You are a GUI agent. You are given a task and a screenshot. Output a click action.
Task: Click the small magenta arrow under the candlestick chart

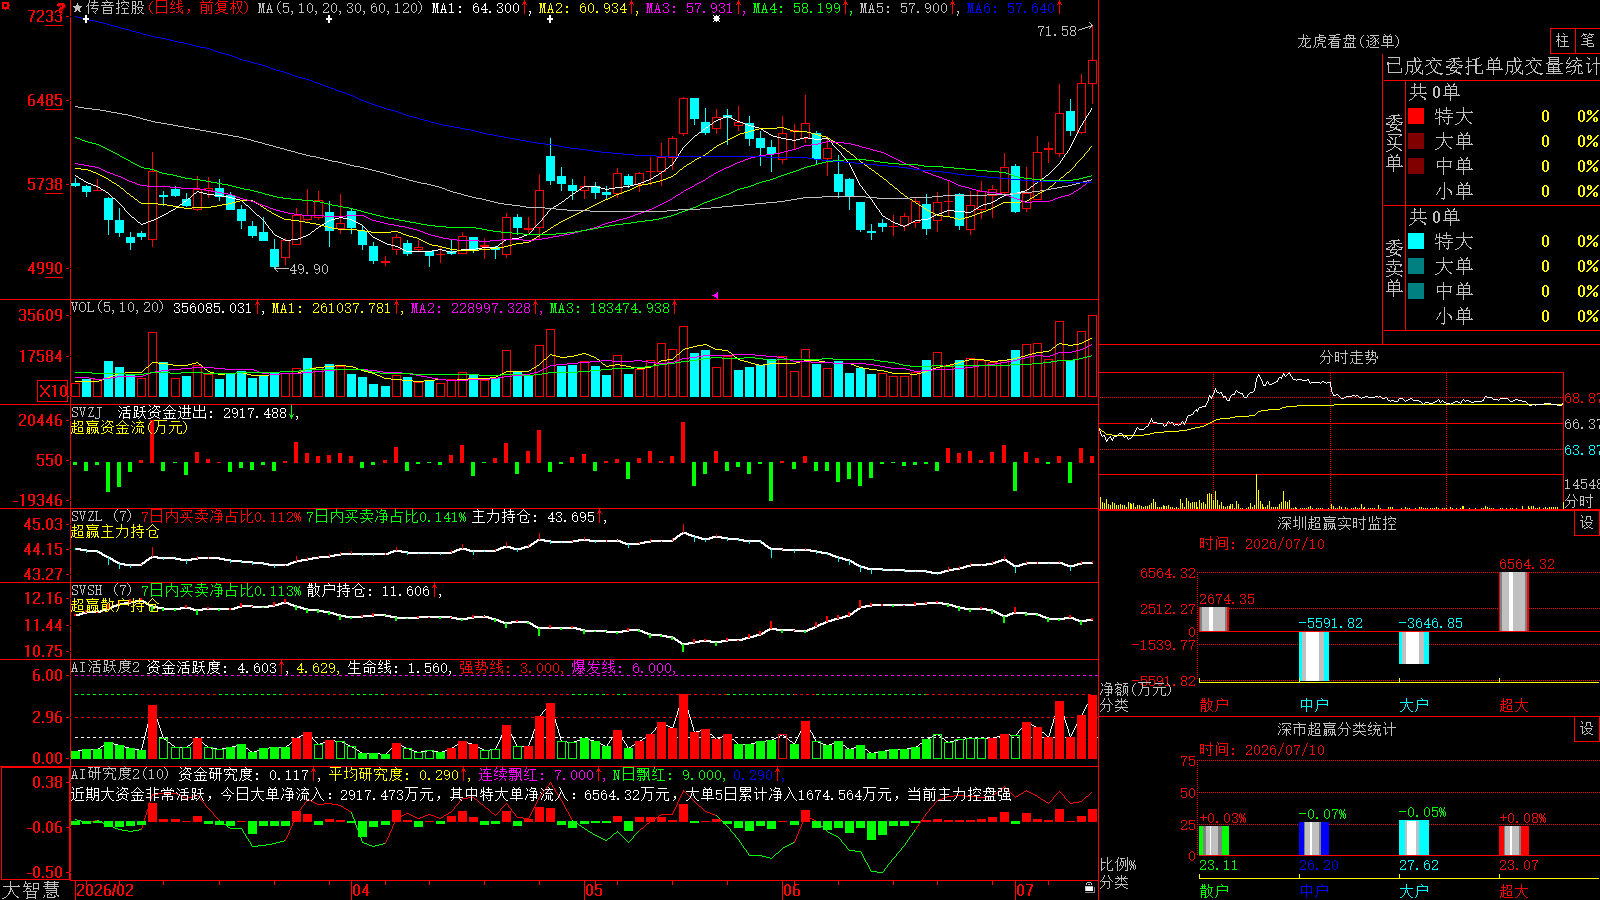(715, 295)
